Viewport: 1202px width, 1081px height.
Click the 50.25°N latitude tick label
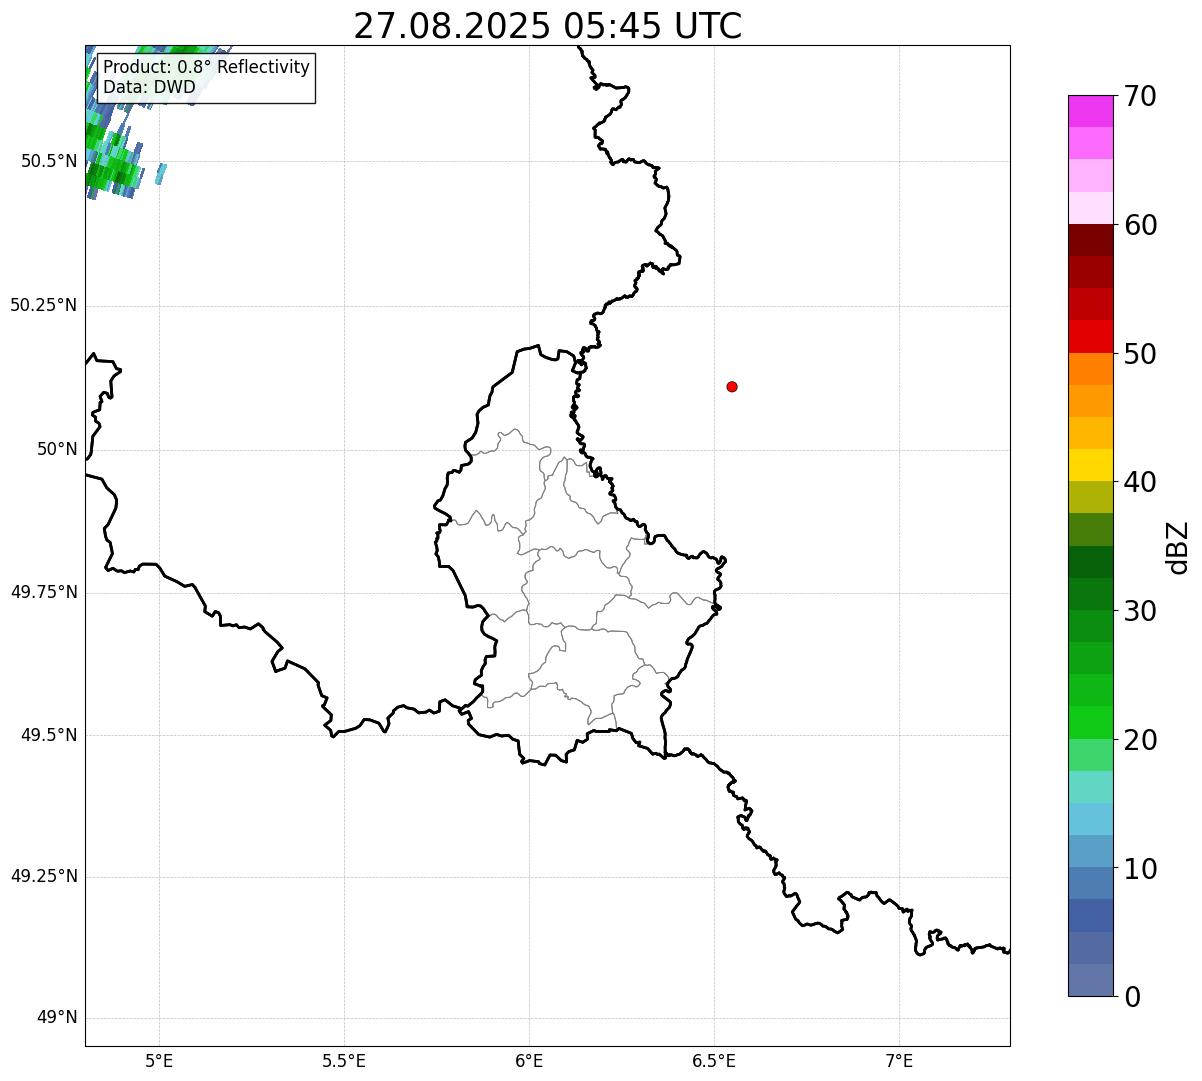[x=44, y=305]
